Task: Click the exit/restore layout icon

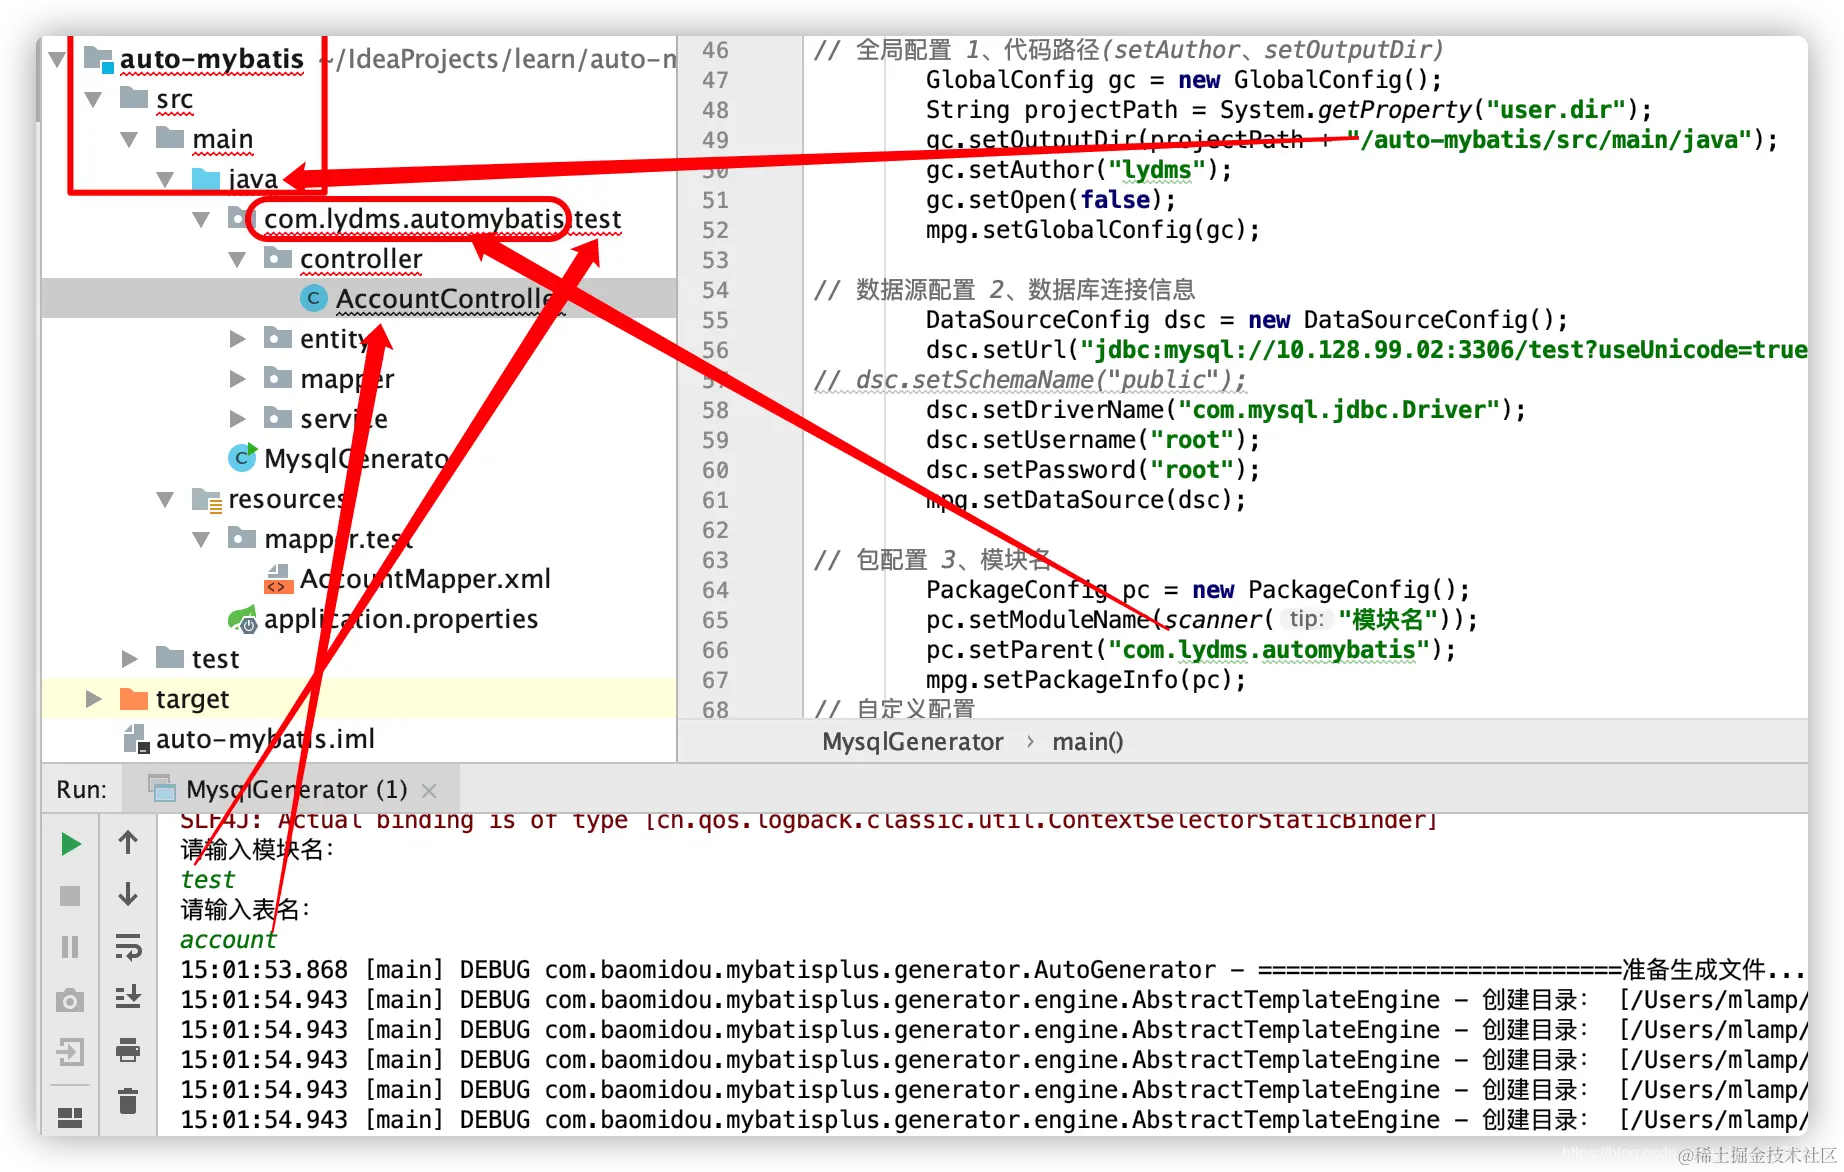Action: [70, 1051]
